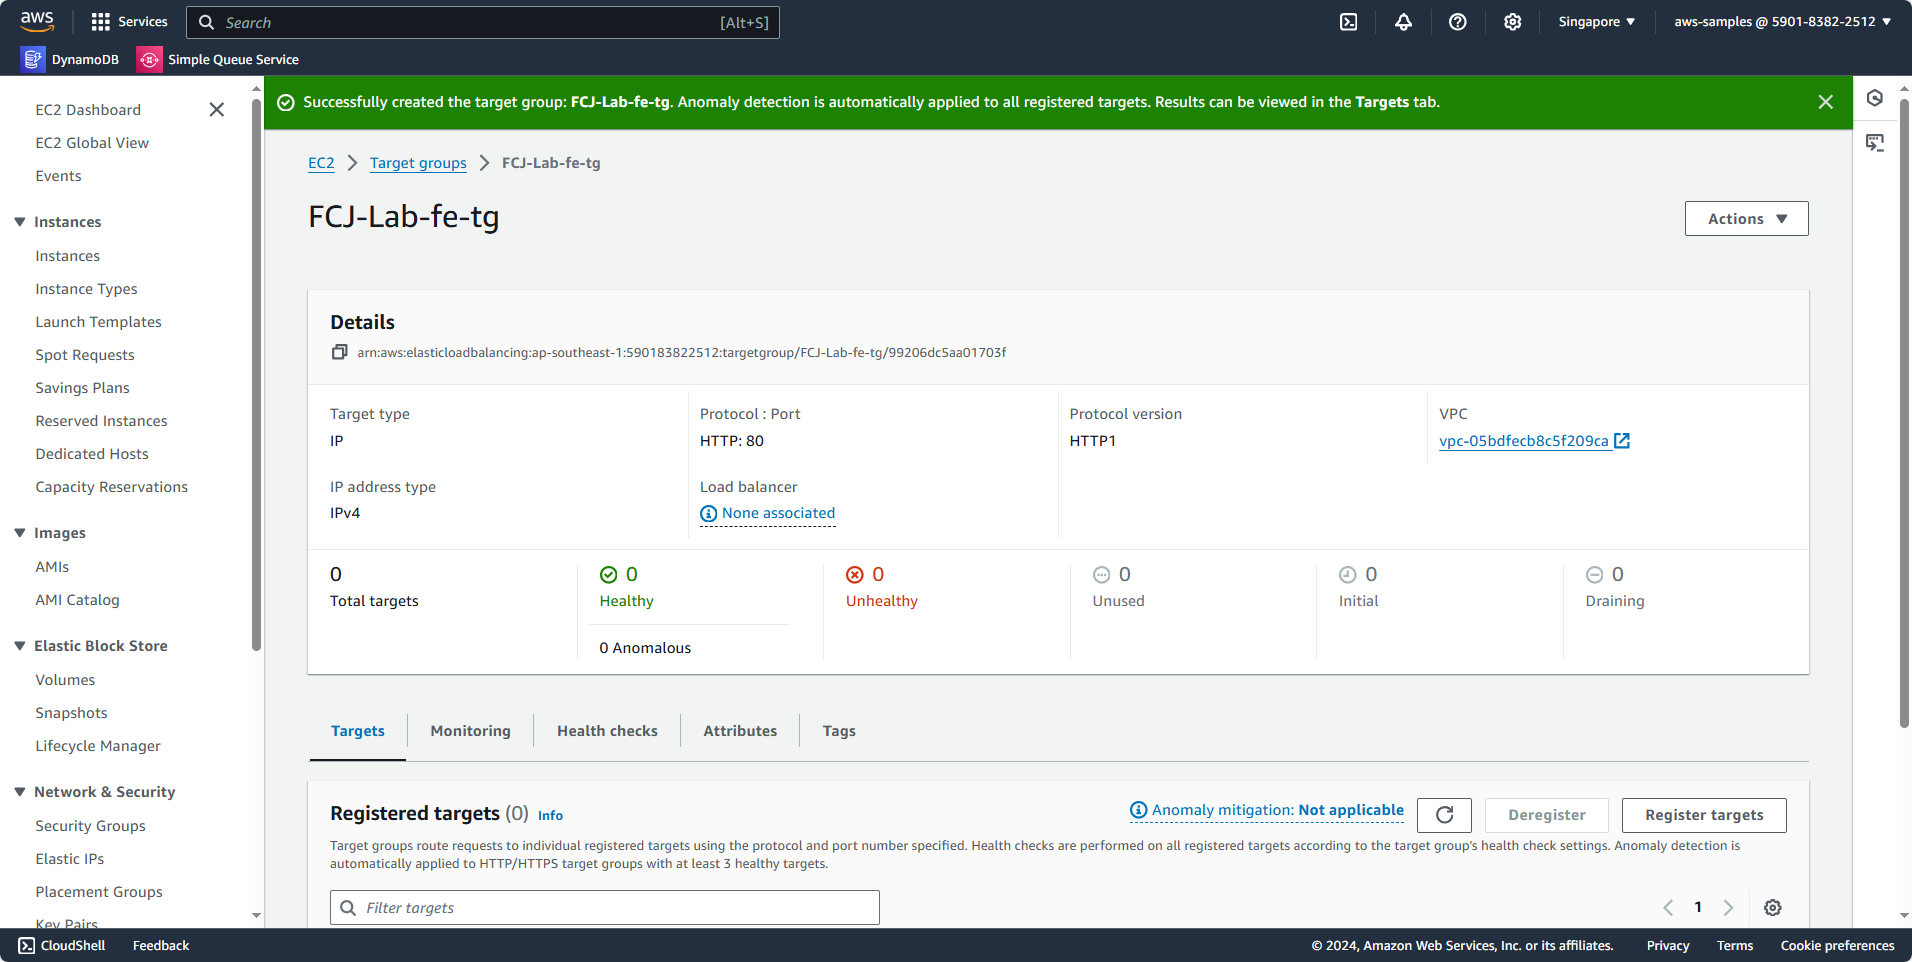Switch to the Health checks tab
This screenshot has width=1912, height=962.
[607, 731]
